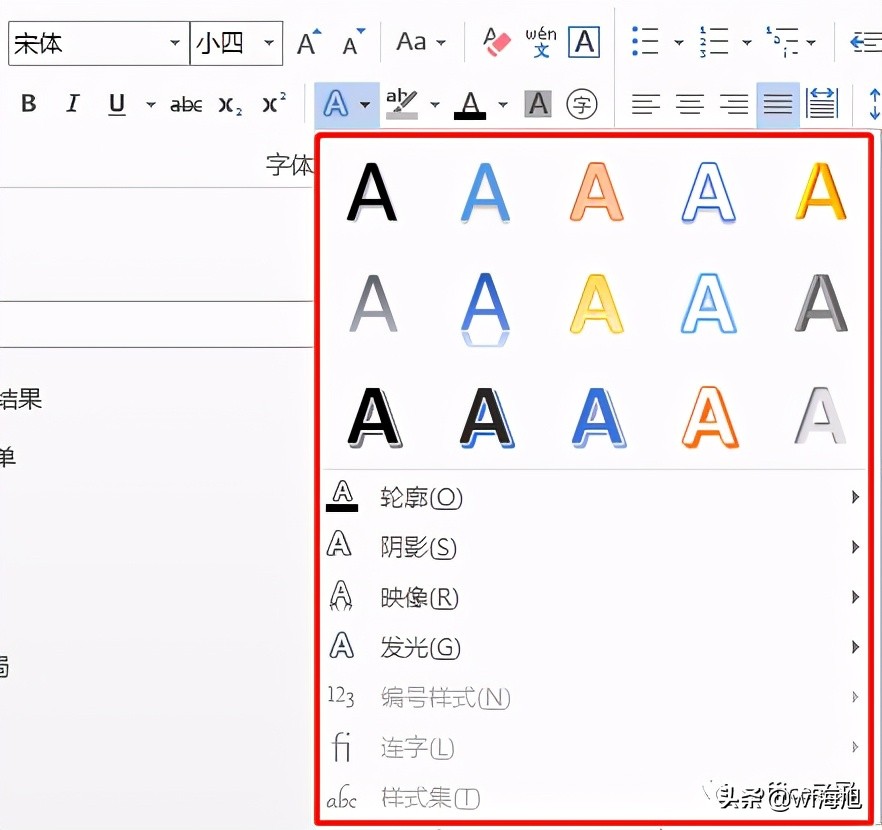Toggle bold formatting with the B button
This screenshot has width=882, height=830.
[x=28, y=104]
